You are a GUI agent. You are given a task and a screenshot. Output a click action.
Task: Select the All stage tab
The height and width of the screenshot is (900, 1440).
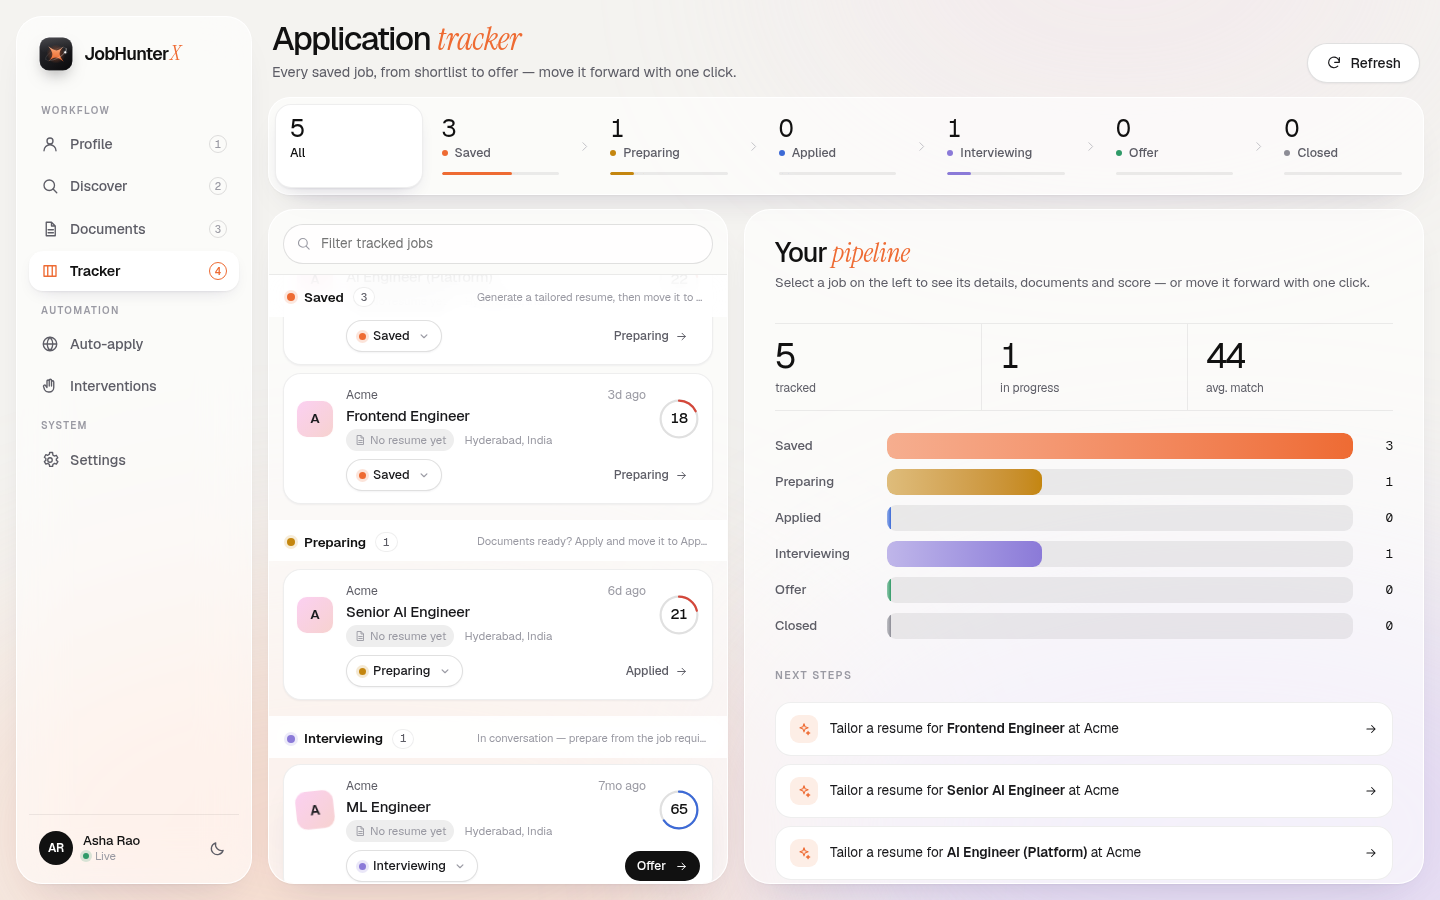(x=349, y=146)
